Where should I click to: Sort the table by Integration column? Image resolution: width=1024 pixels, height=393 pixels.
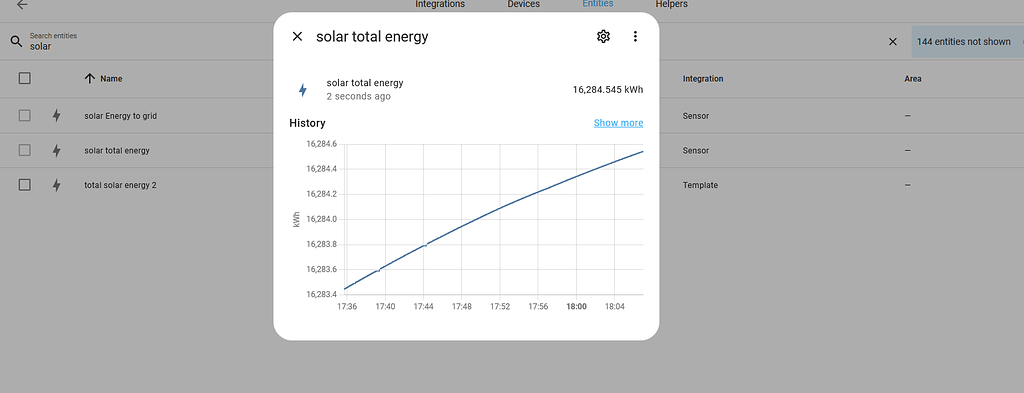tap(703, 78)
